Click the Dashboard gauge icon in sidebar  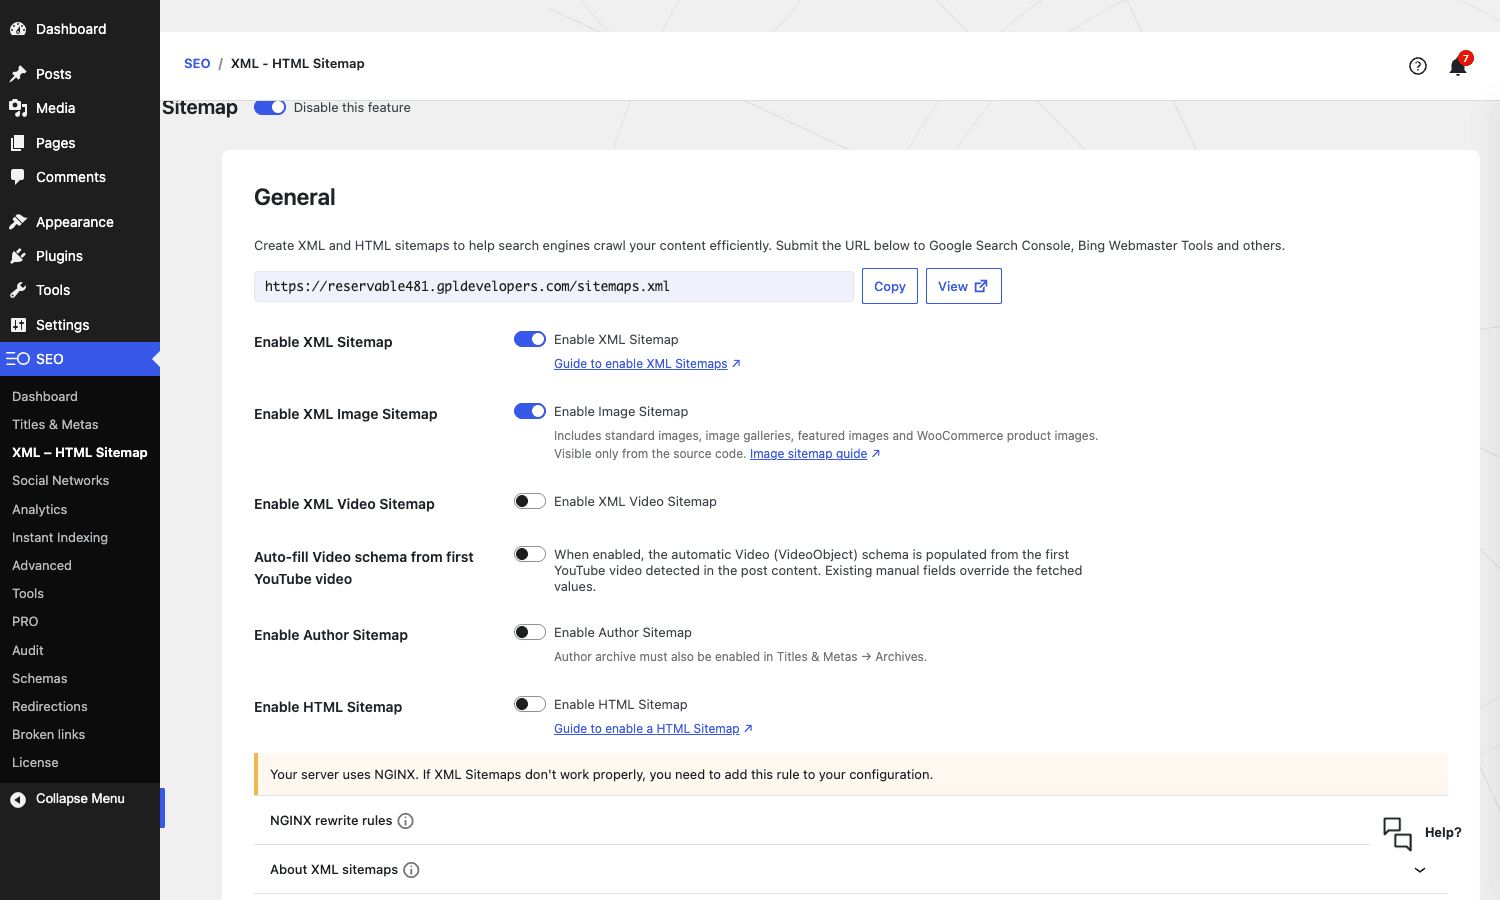tap(18, 29)
